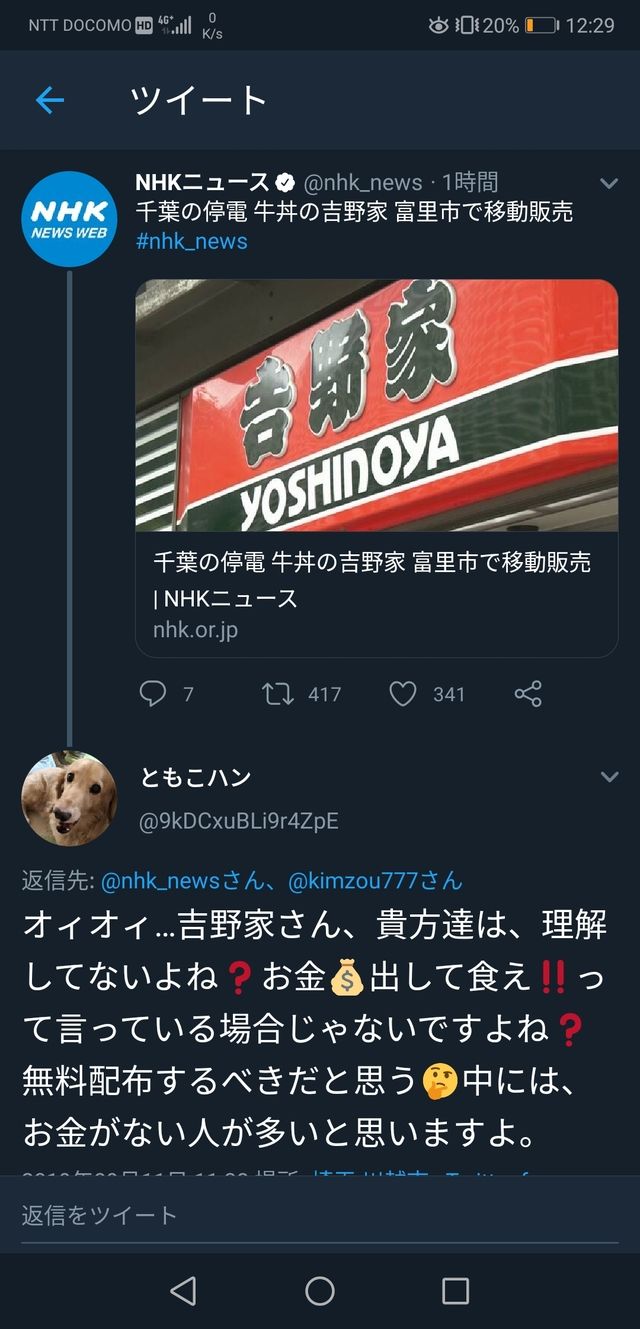The width and height of the screenshot is (640, 1329).
Task: Open #nhk_news hashtag link
Action: (191, 241)
